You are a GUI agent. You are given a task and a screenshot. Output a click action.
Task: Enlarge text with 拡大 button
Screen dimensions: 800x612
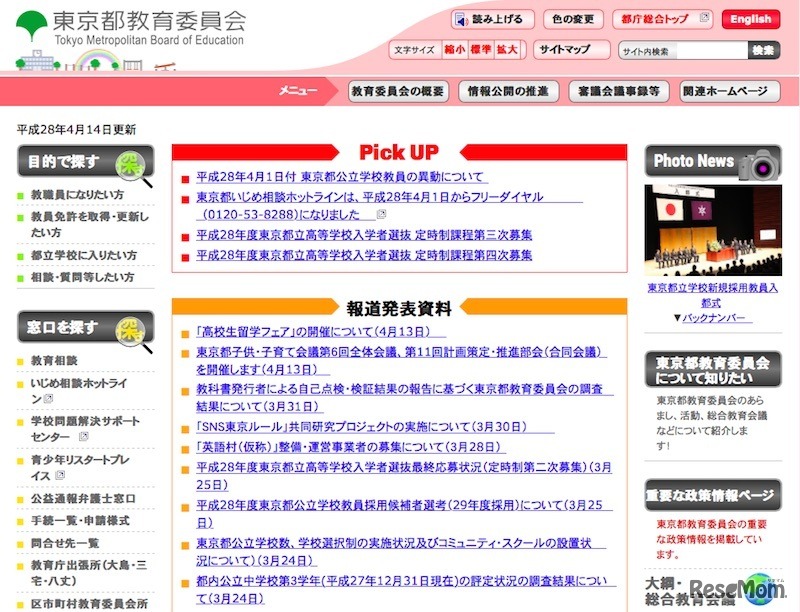pyautogui.click(x=507, y=50)
